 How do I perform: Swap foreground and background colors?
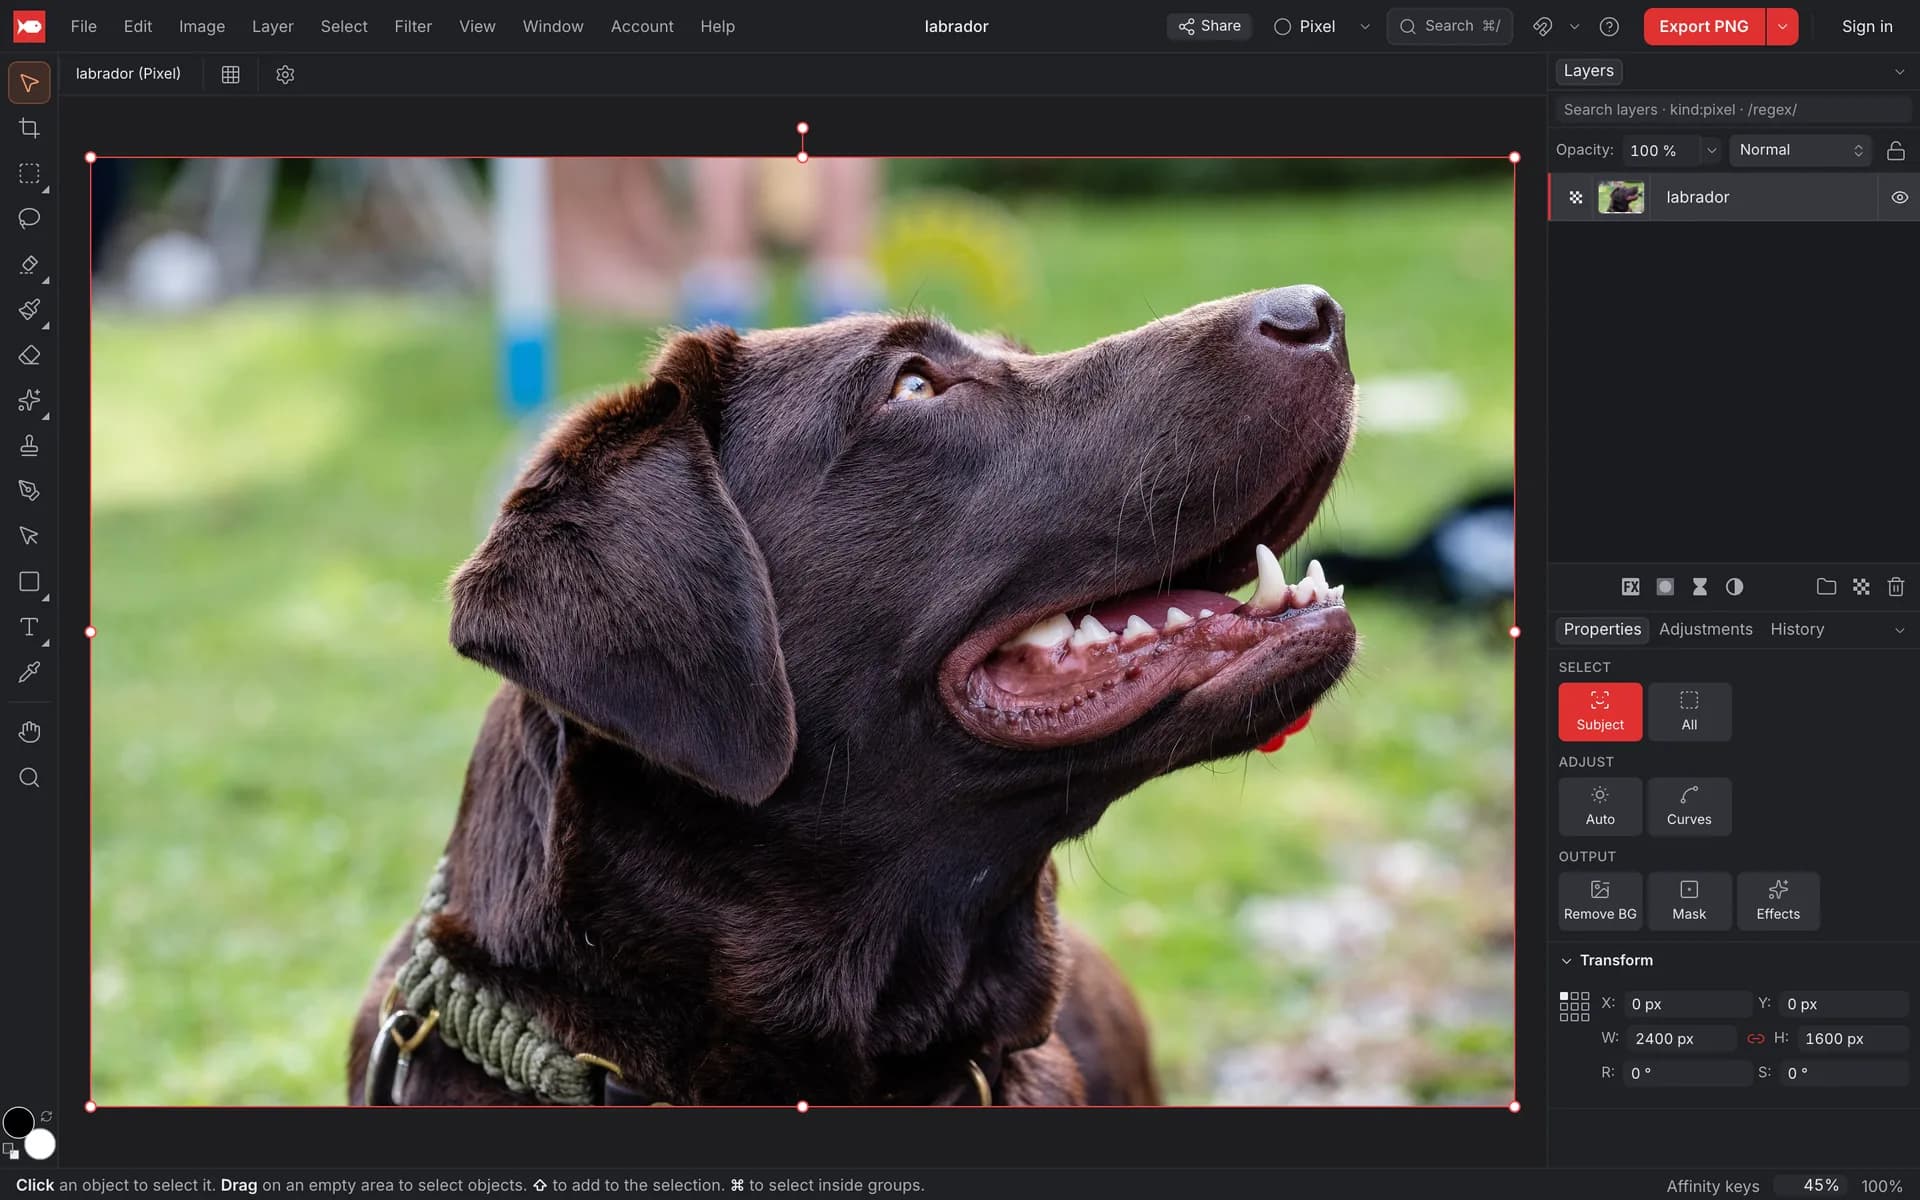pos(46,1116)
